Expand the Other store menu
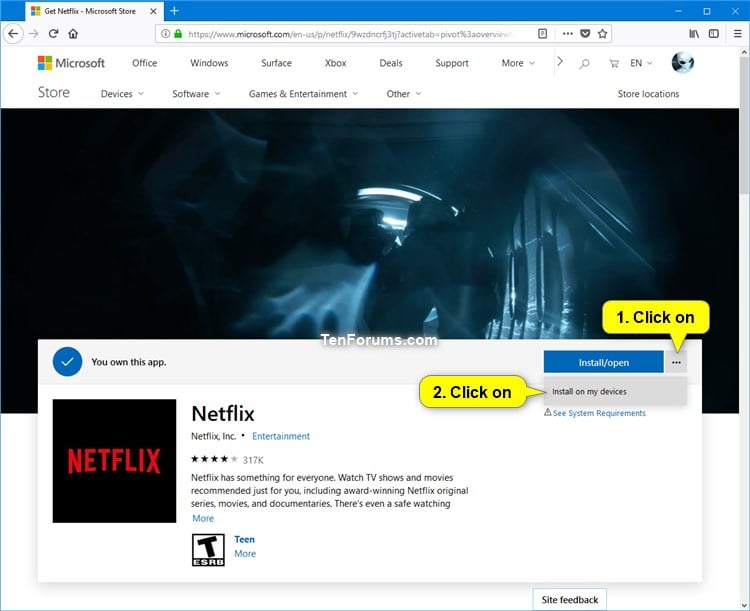 (404, 94)
